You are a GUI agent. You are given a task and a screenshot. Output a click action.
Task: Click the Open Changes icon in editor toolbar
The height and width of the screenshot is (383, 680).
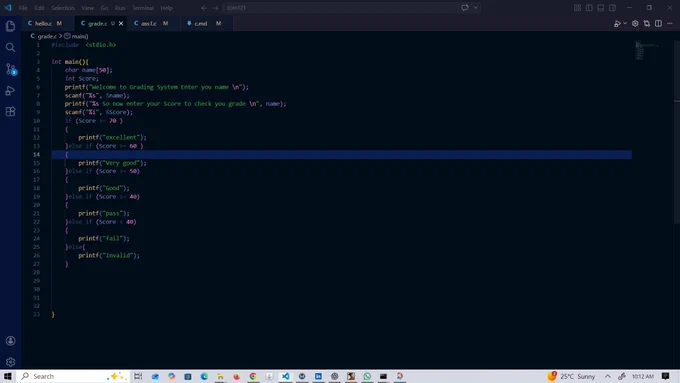647,23
